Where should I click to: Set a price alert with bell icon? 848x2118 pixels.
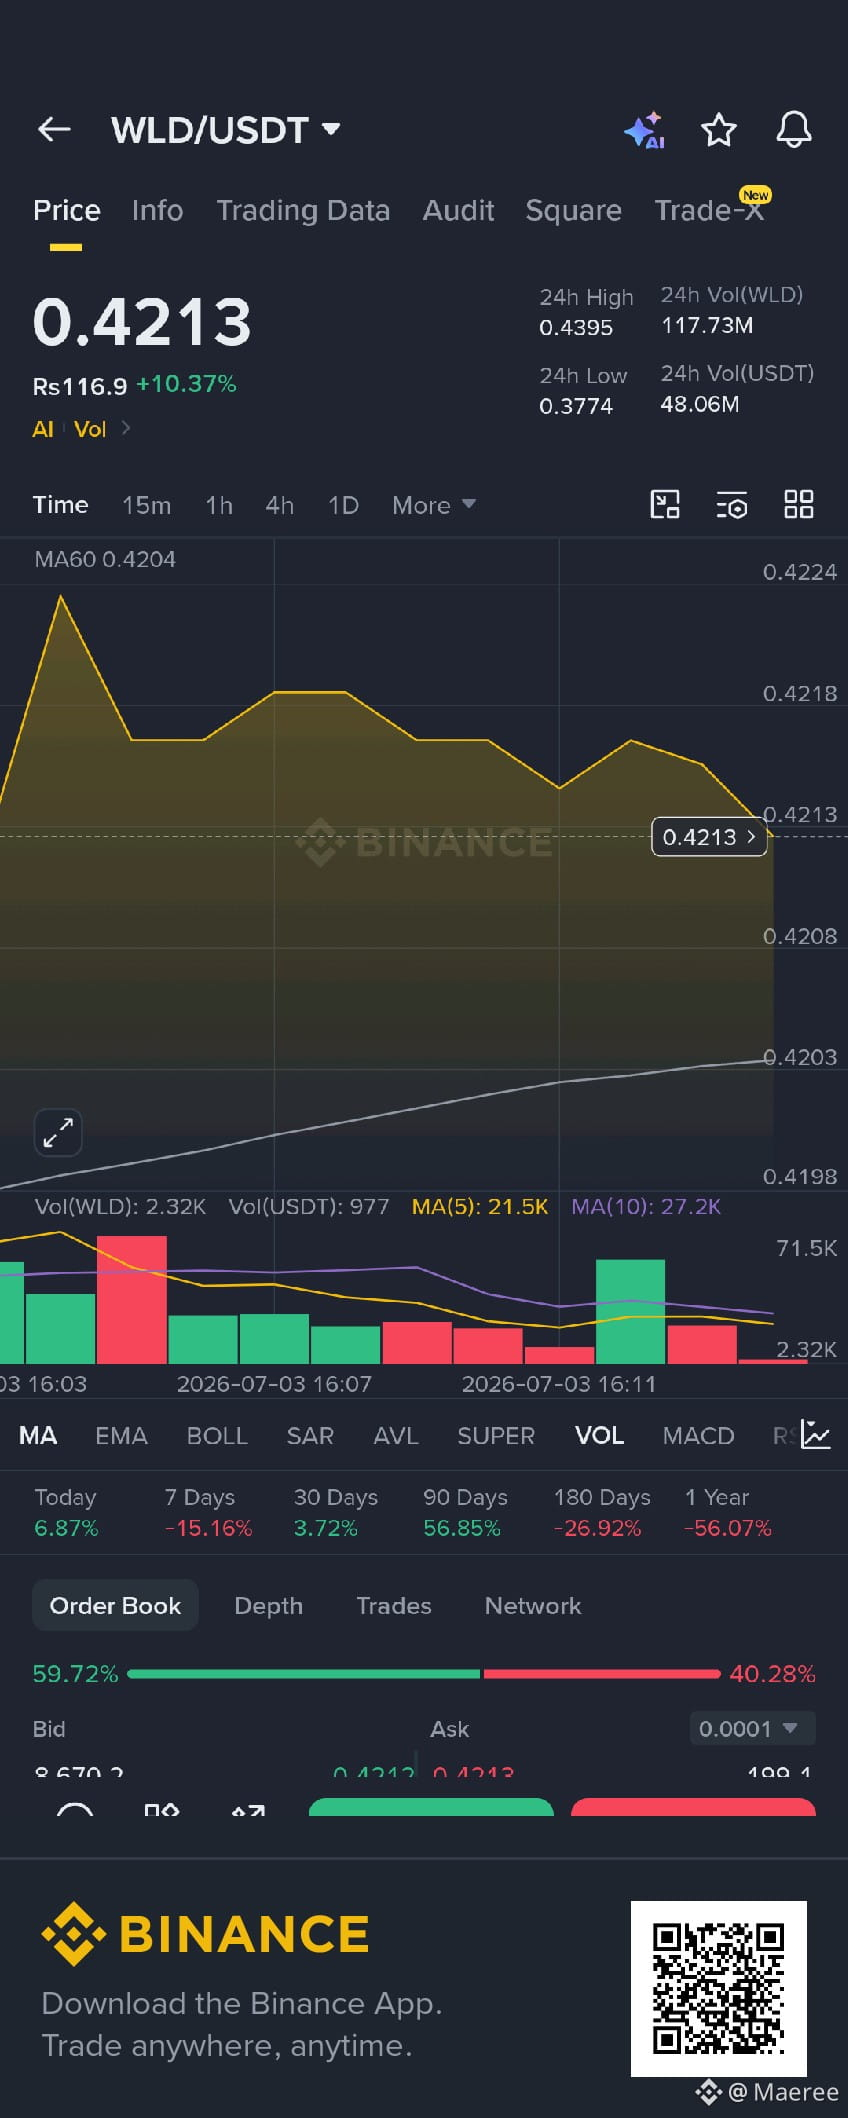794,130
